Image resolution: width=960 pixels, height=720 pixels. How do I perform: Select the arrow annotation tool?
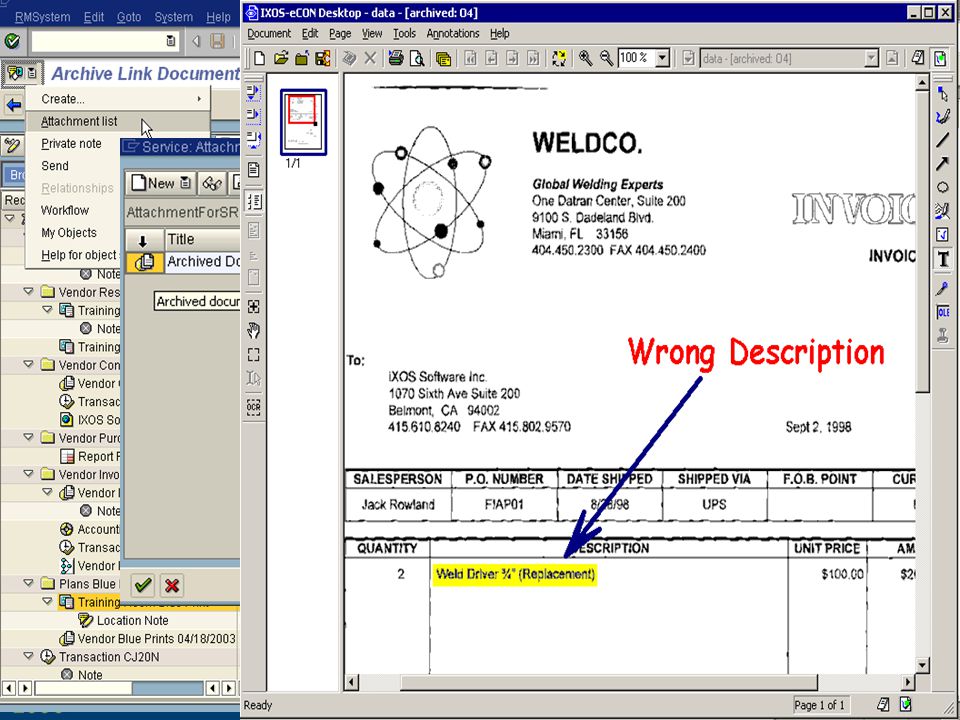pos(943,163)
